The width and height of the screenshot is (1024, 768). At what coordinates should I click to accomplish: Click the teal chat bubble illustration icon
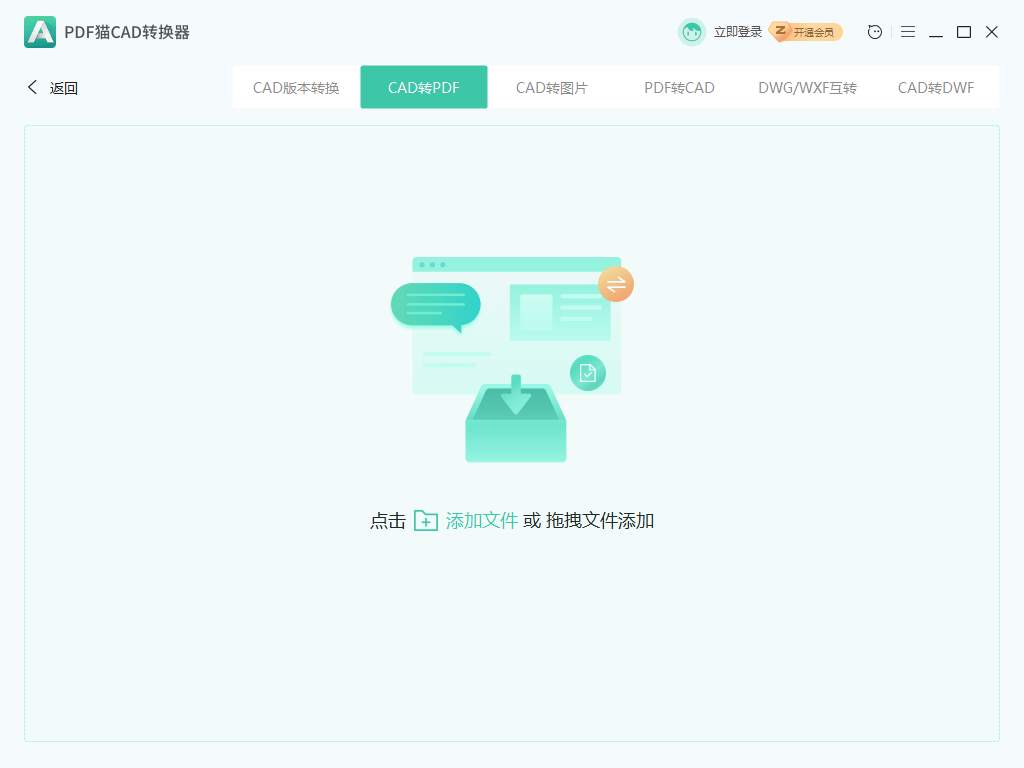coord(434,303)
